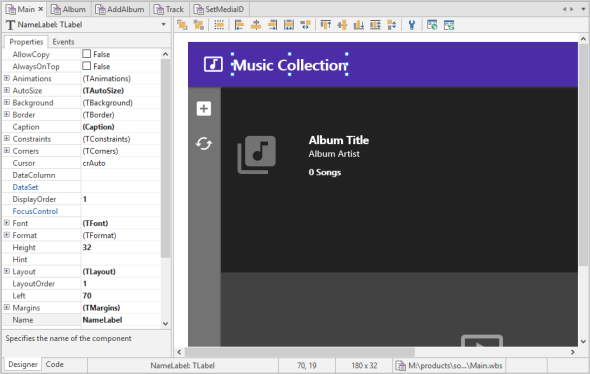Select the Album Artist label

334,154
